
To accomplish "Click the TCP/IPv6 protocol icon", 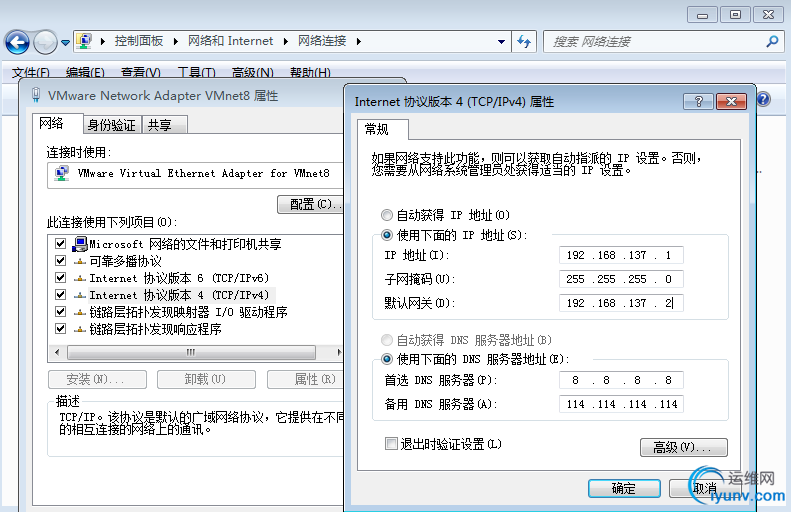I will coord(80,278).
